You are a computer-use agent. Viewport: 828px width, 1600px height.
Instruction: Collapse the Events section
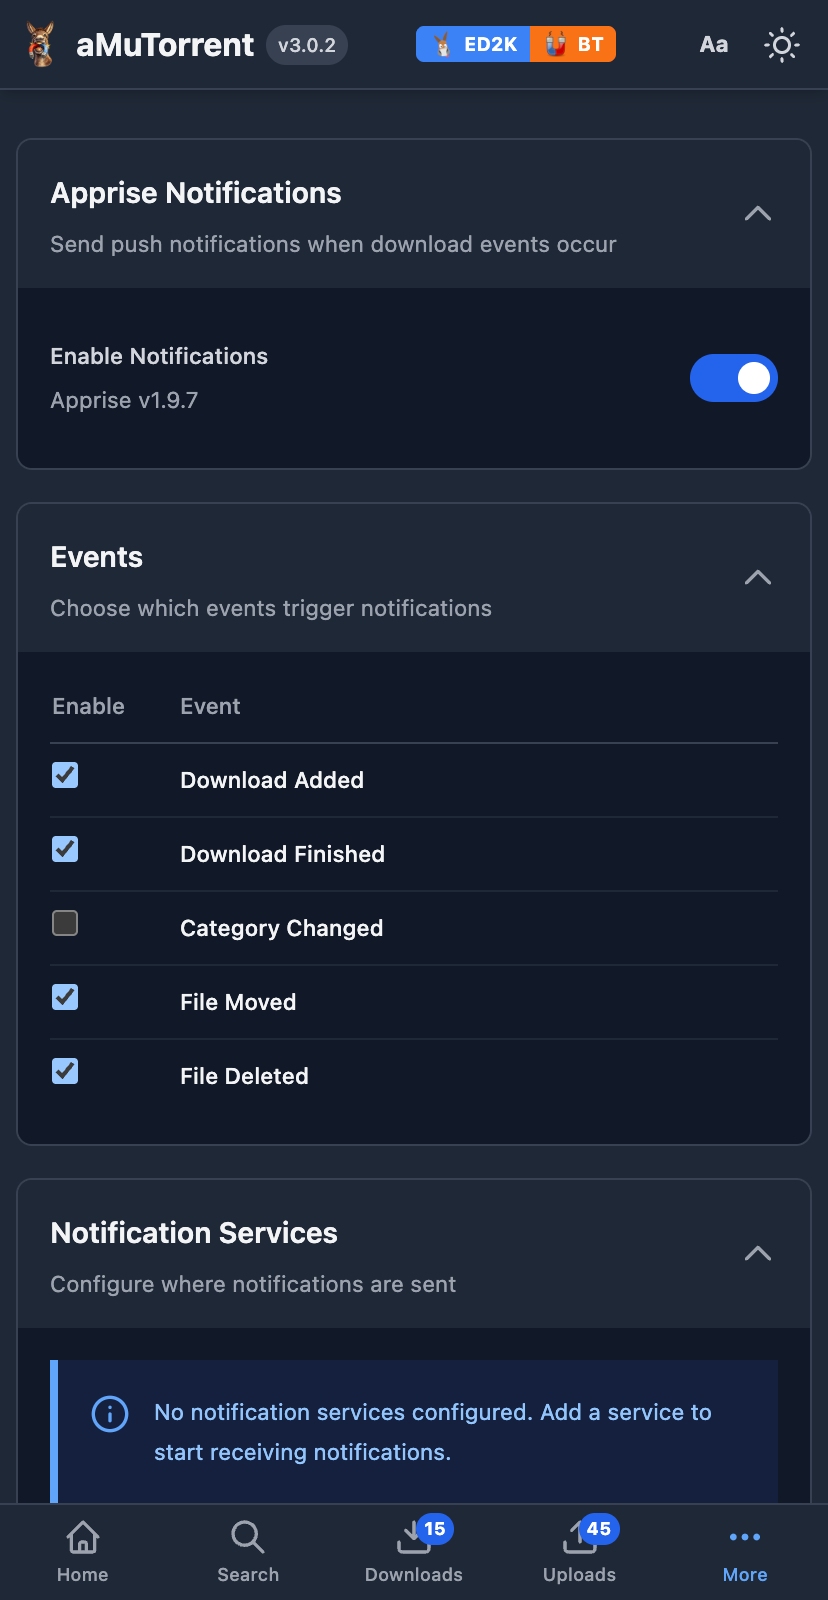coord(758,578)
